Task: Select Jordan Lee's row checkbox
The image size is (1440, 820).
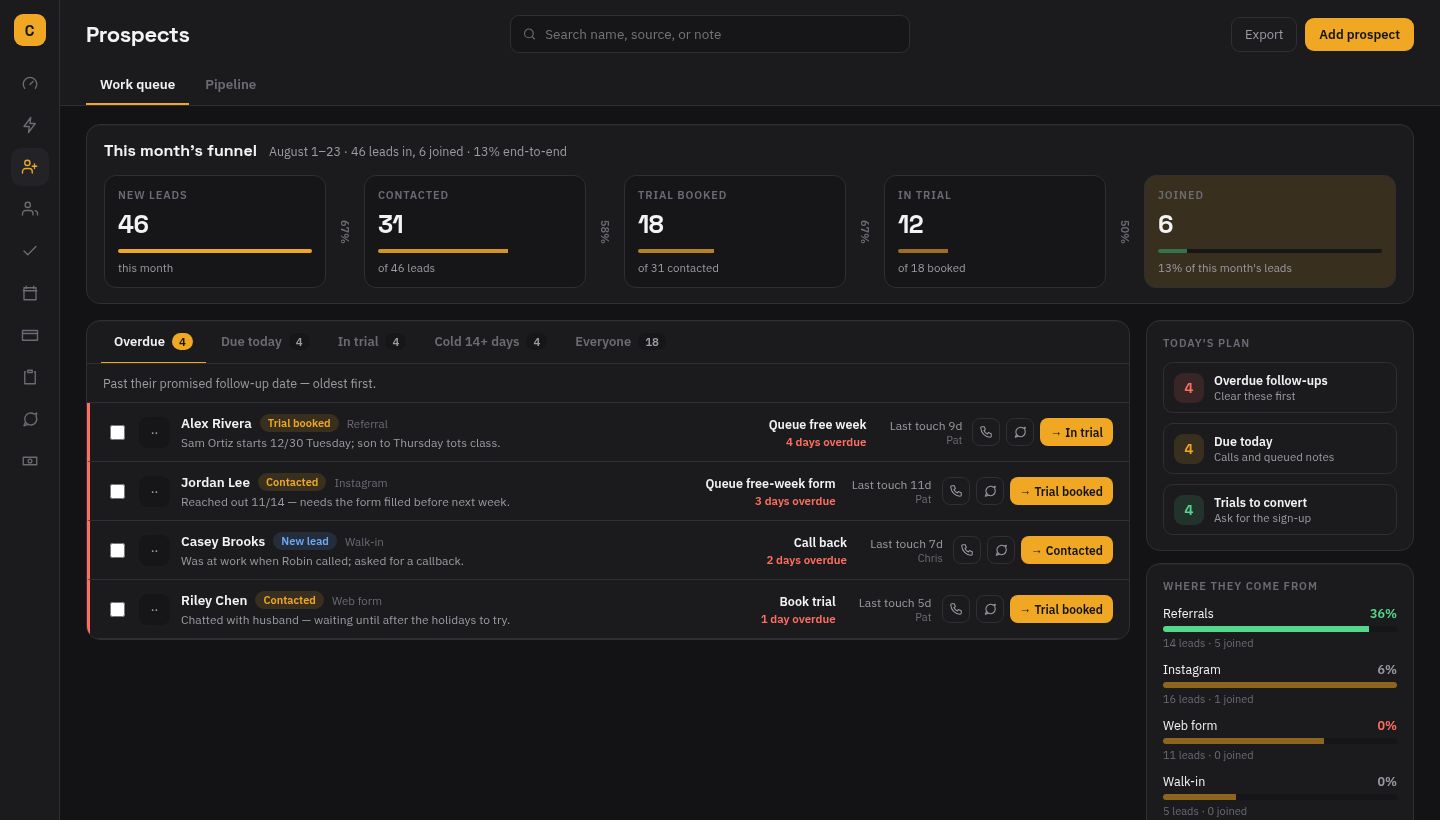Action: pyautogui.click(x=117, y=491)
